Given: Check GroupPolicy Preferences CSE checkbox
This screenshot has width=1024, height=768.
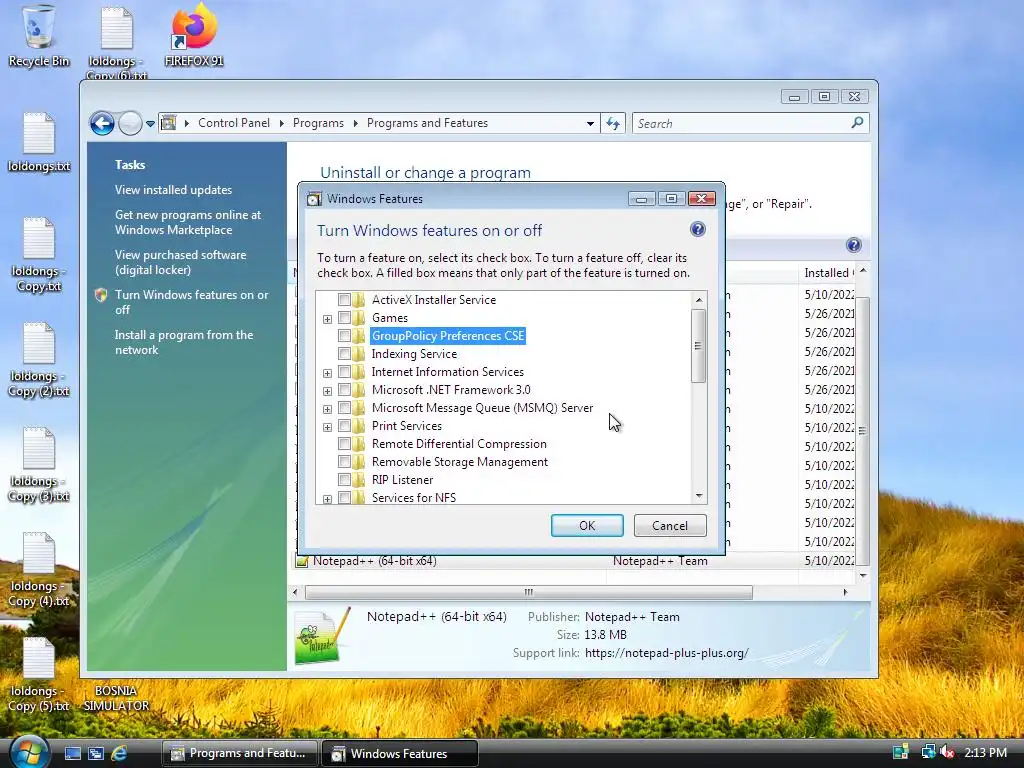Looking at the screenshot, I should pos(344,336).
